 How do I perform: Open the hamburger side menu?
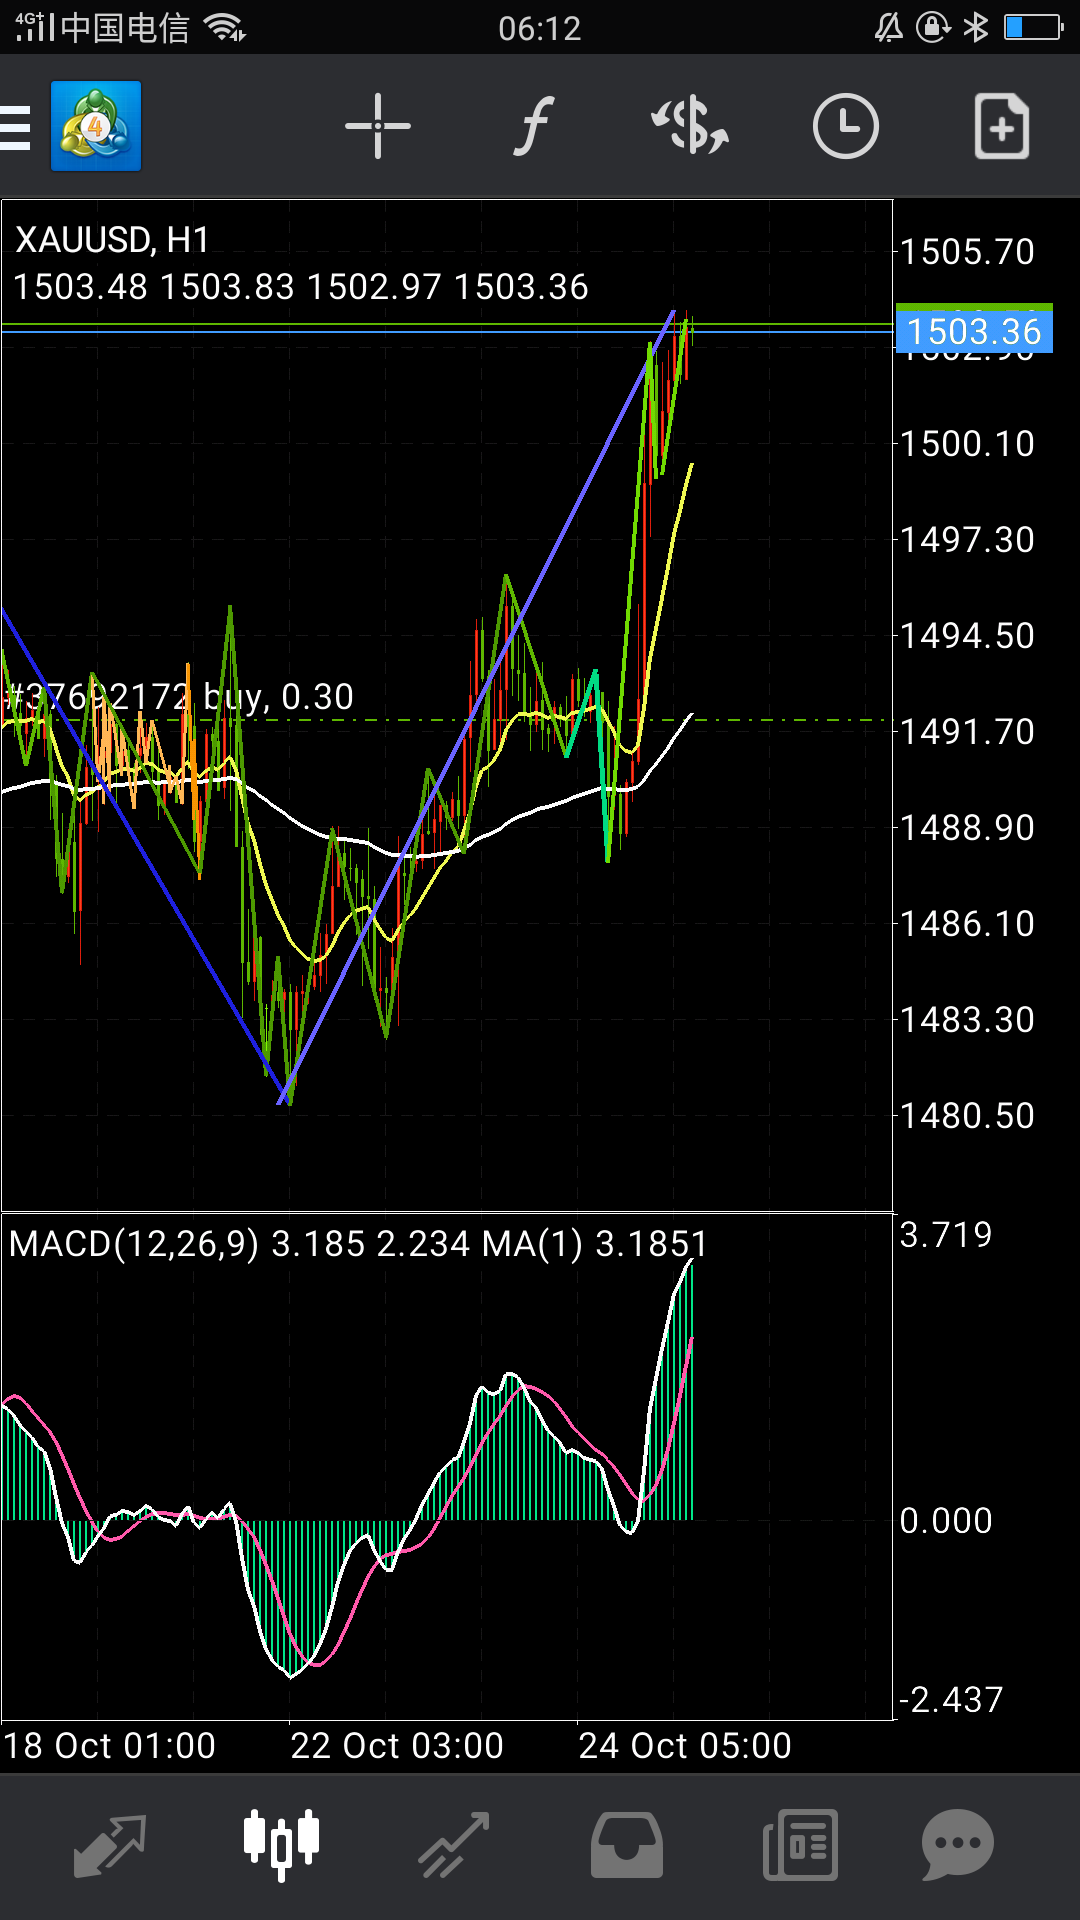[x=15, y=127]
